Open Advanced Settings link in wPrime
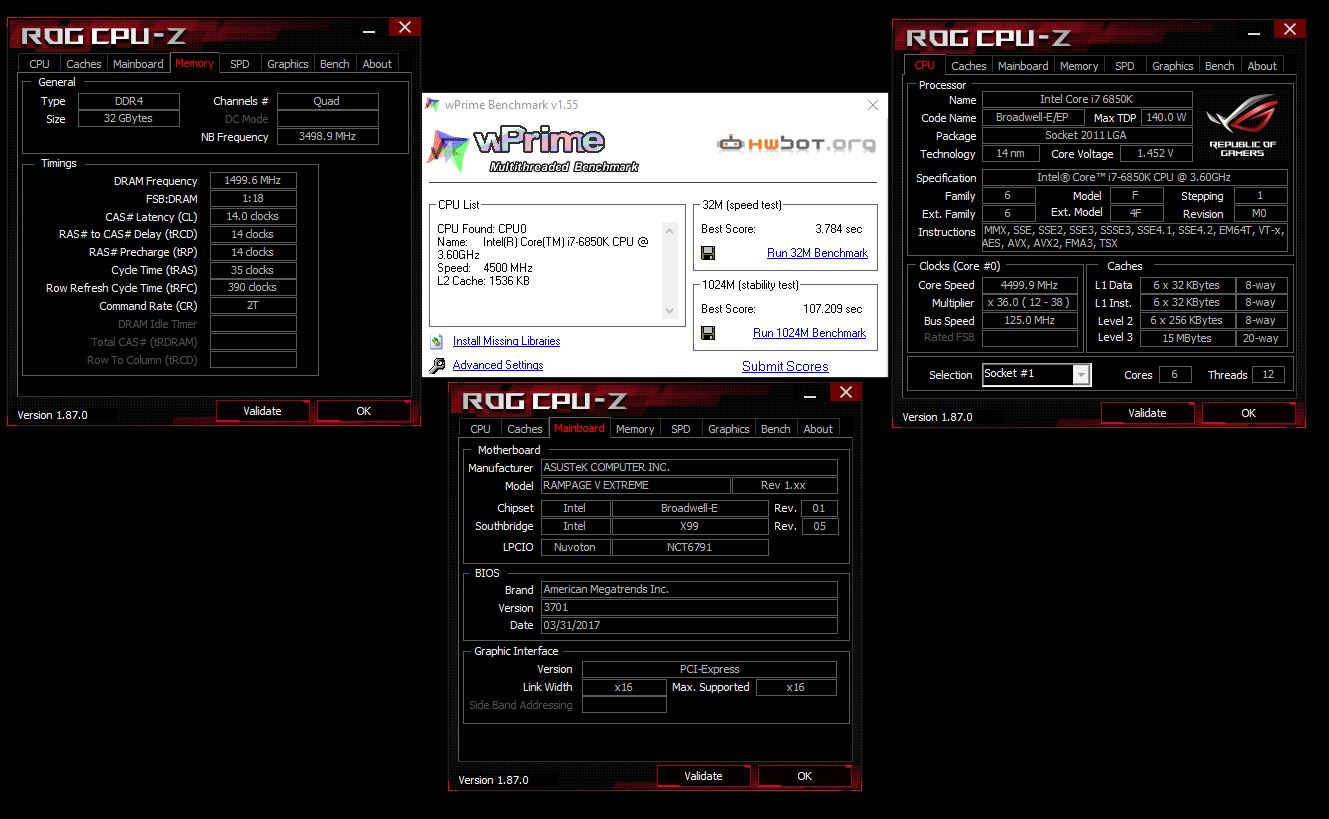 (498, 365)
